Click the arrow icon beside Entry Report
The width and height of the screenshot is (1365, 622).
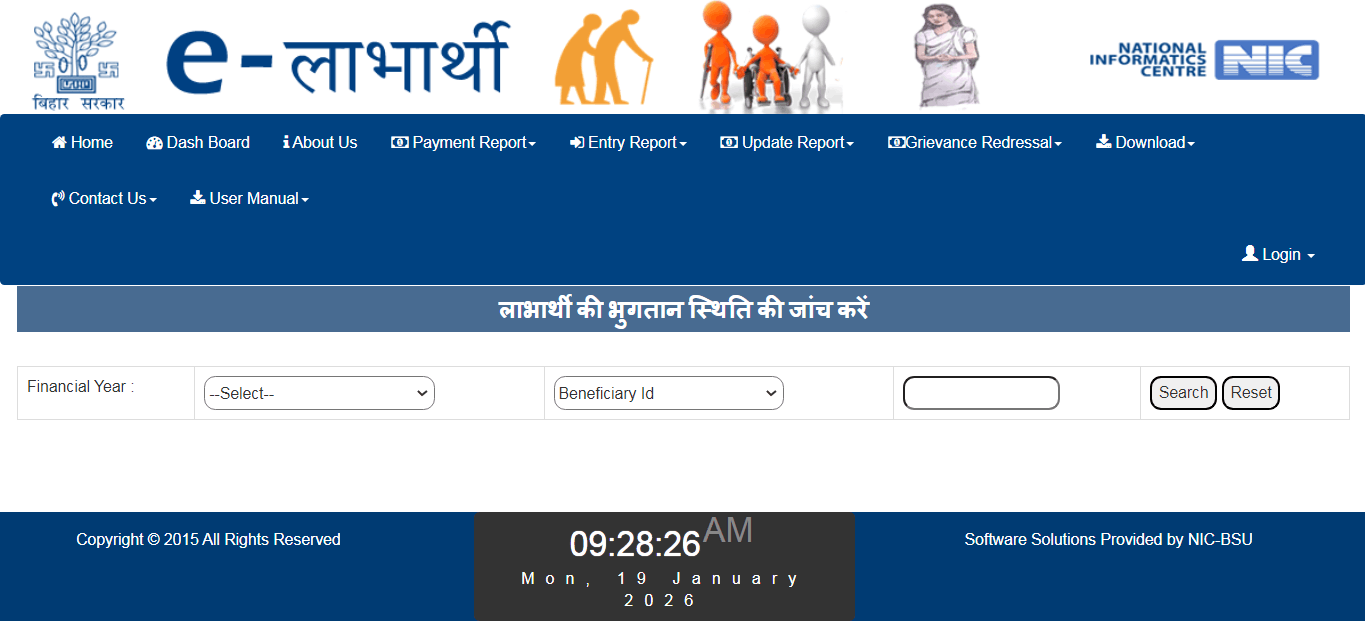(x=575, y=142)
